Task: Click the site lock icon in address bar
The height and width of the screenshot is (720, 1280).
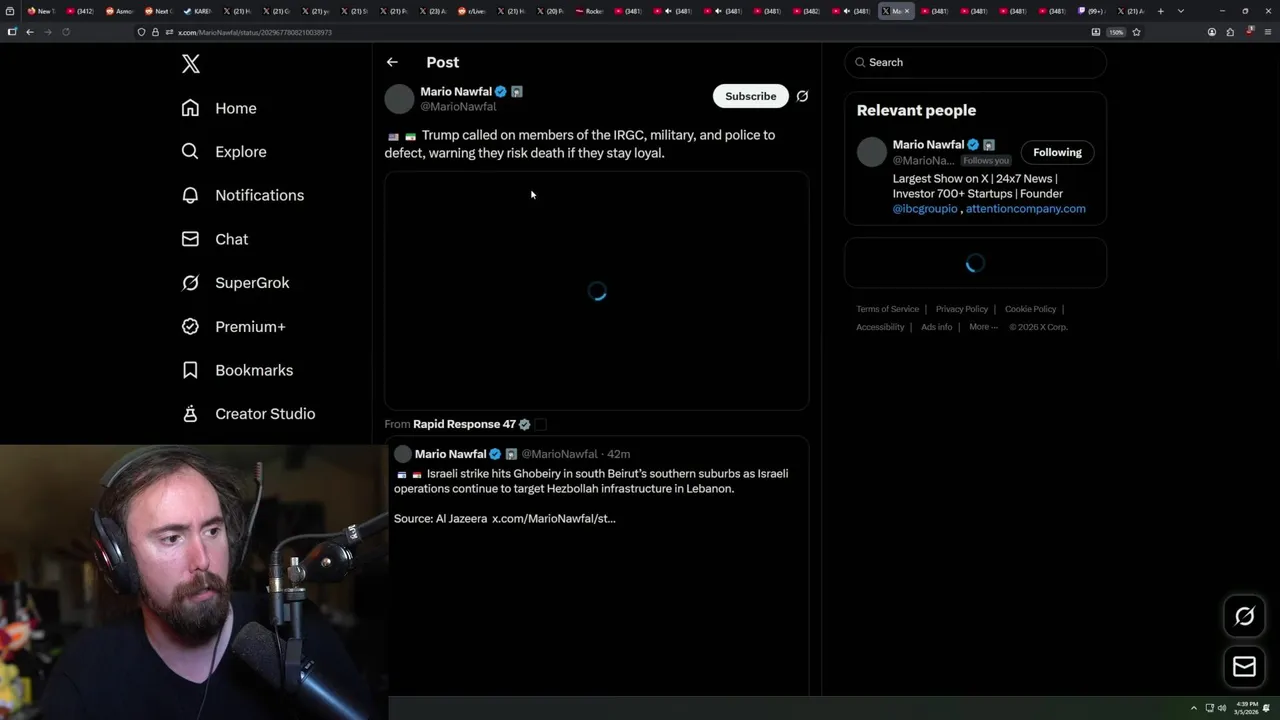Action: click(x=155, y=32)
